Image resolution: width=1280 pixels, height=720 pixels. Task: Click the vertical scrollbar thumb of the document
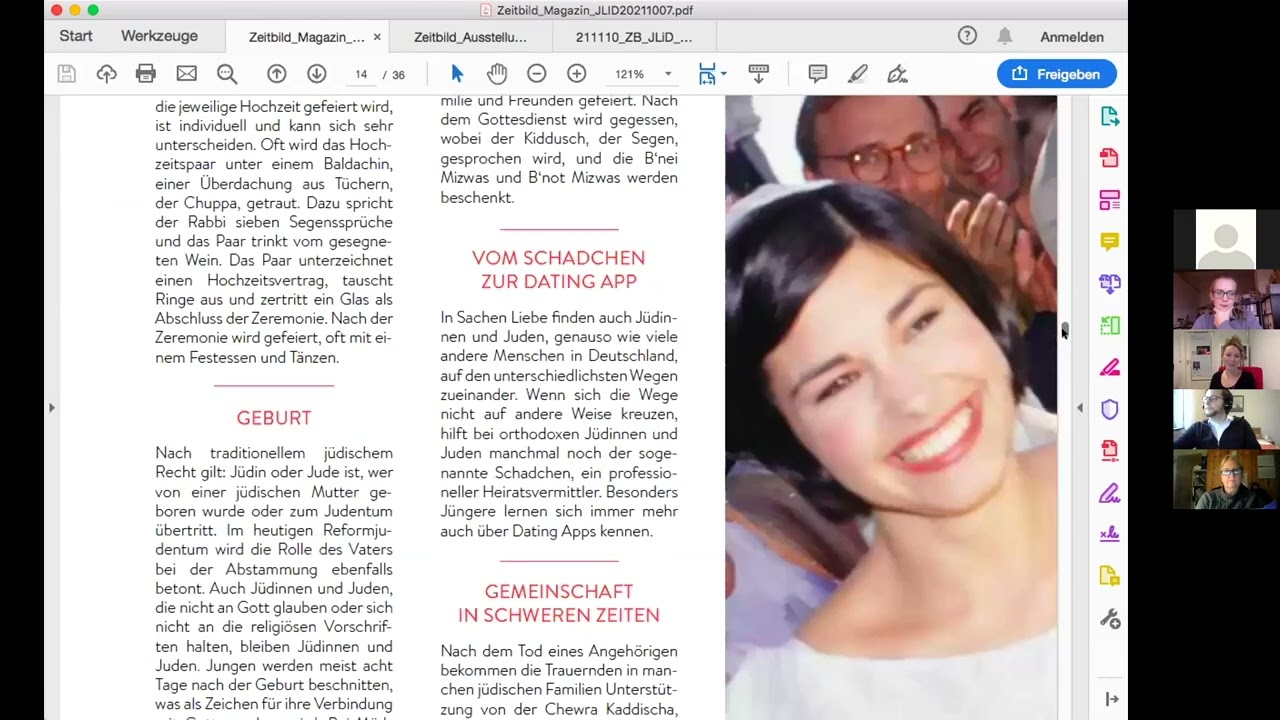[1065, 329]
